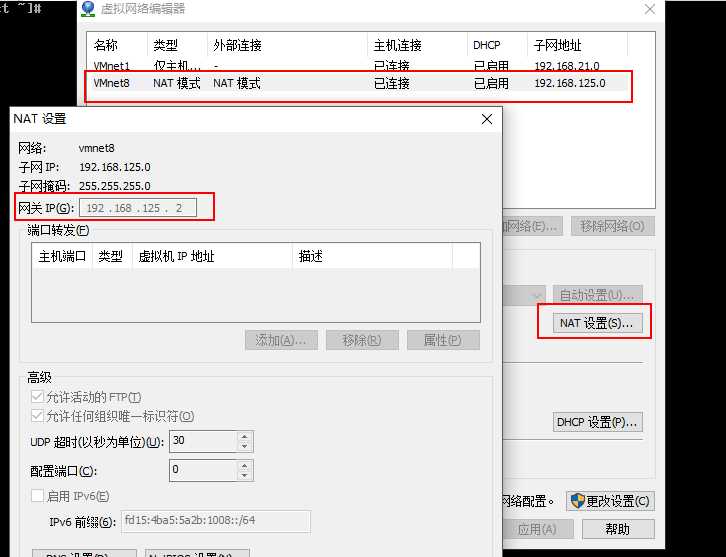726x557 pixels.
Task: Close the 虚拟网络编辑器 window
Action: click(x=650, y=9)
